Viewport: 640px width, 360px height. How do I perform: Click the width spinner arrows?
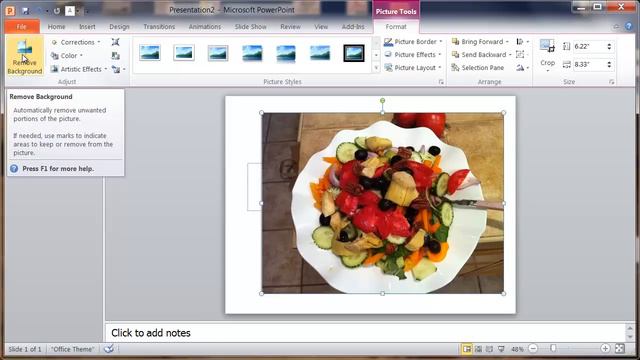609,64
